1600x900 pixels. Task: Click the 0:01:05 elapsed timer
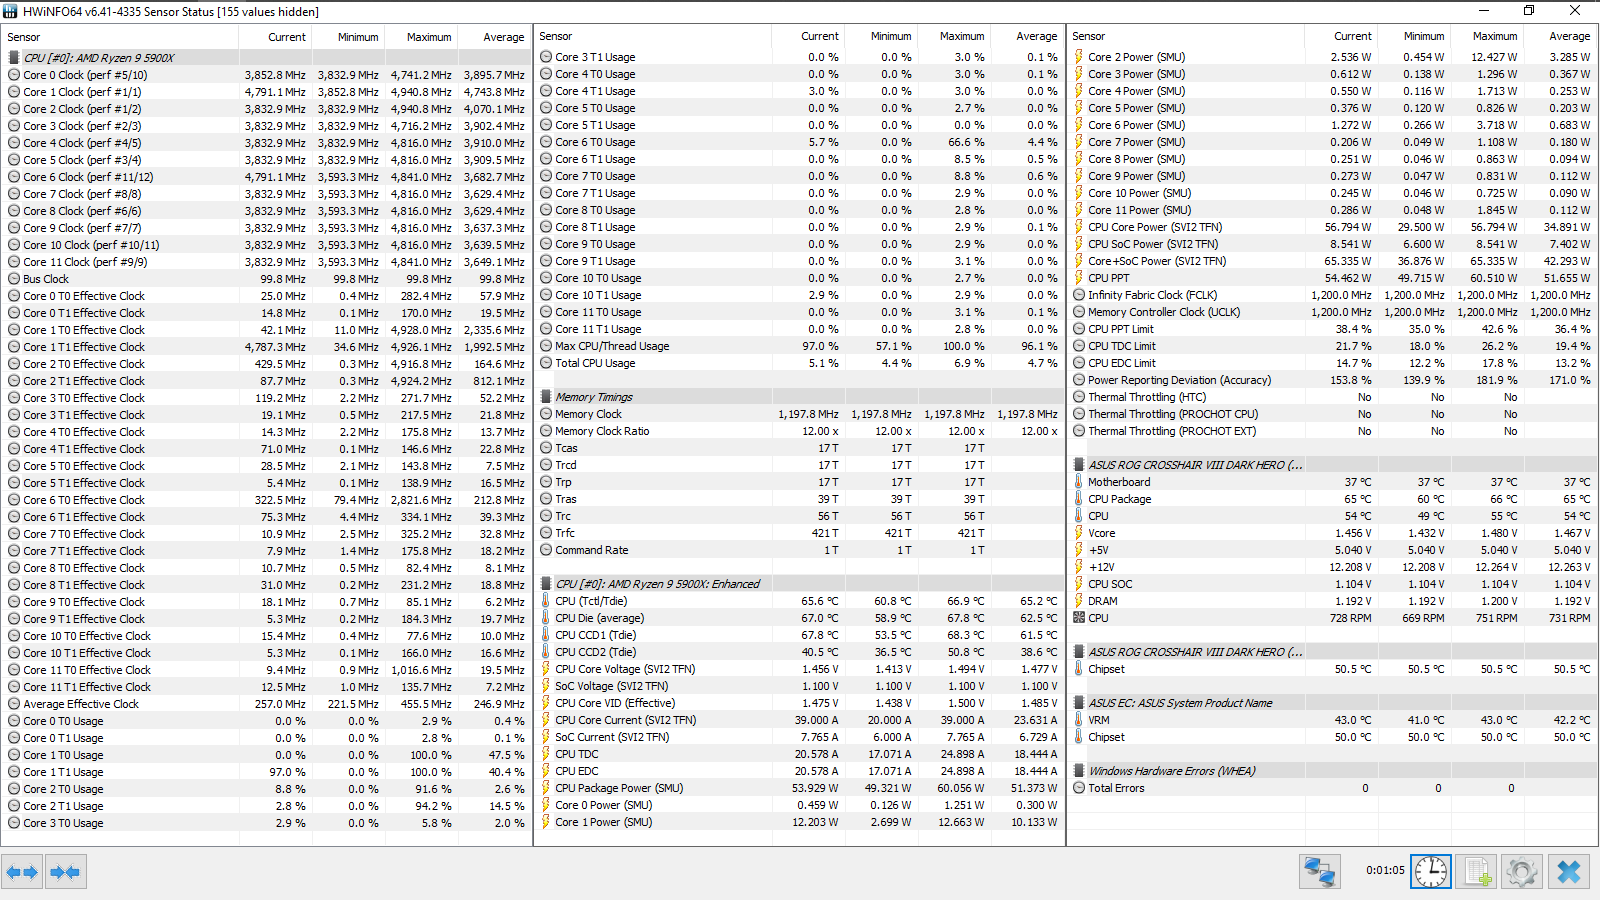coord(1385,870)
